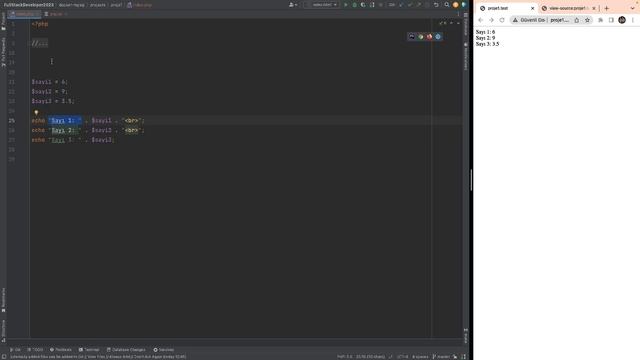Open the Services tool window

(x=164, y=350)
